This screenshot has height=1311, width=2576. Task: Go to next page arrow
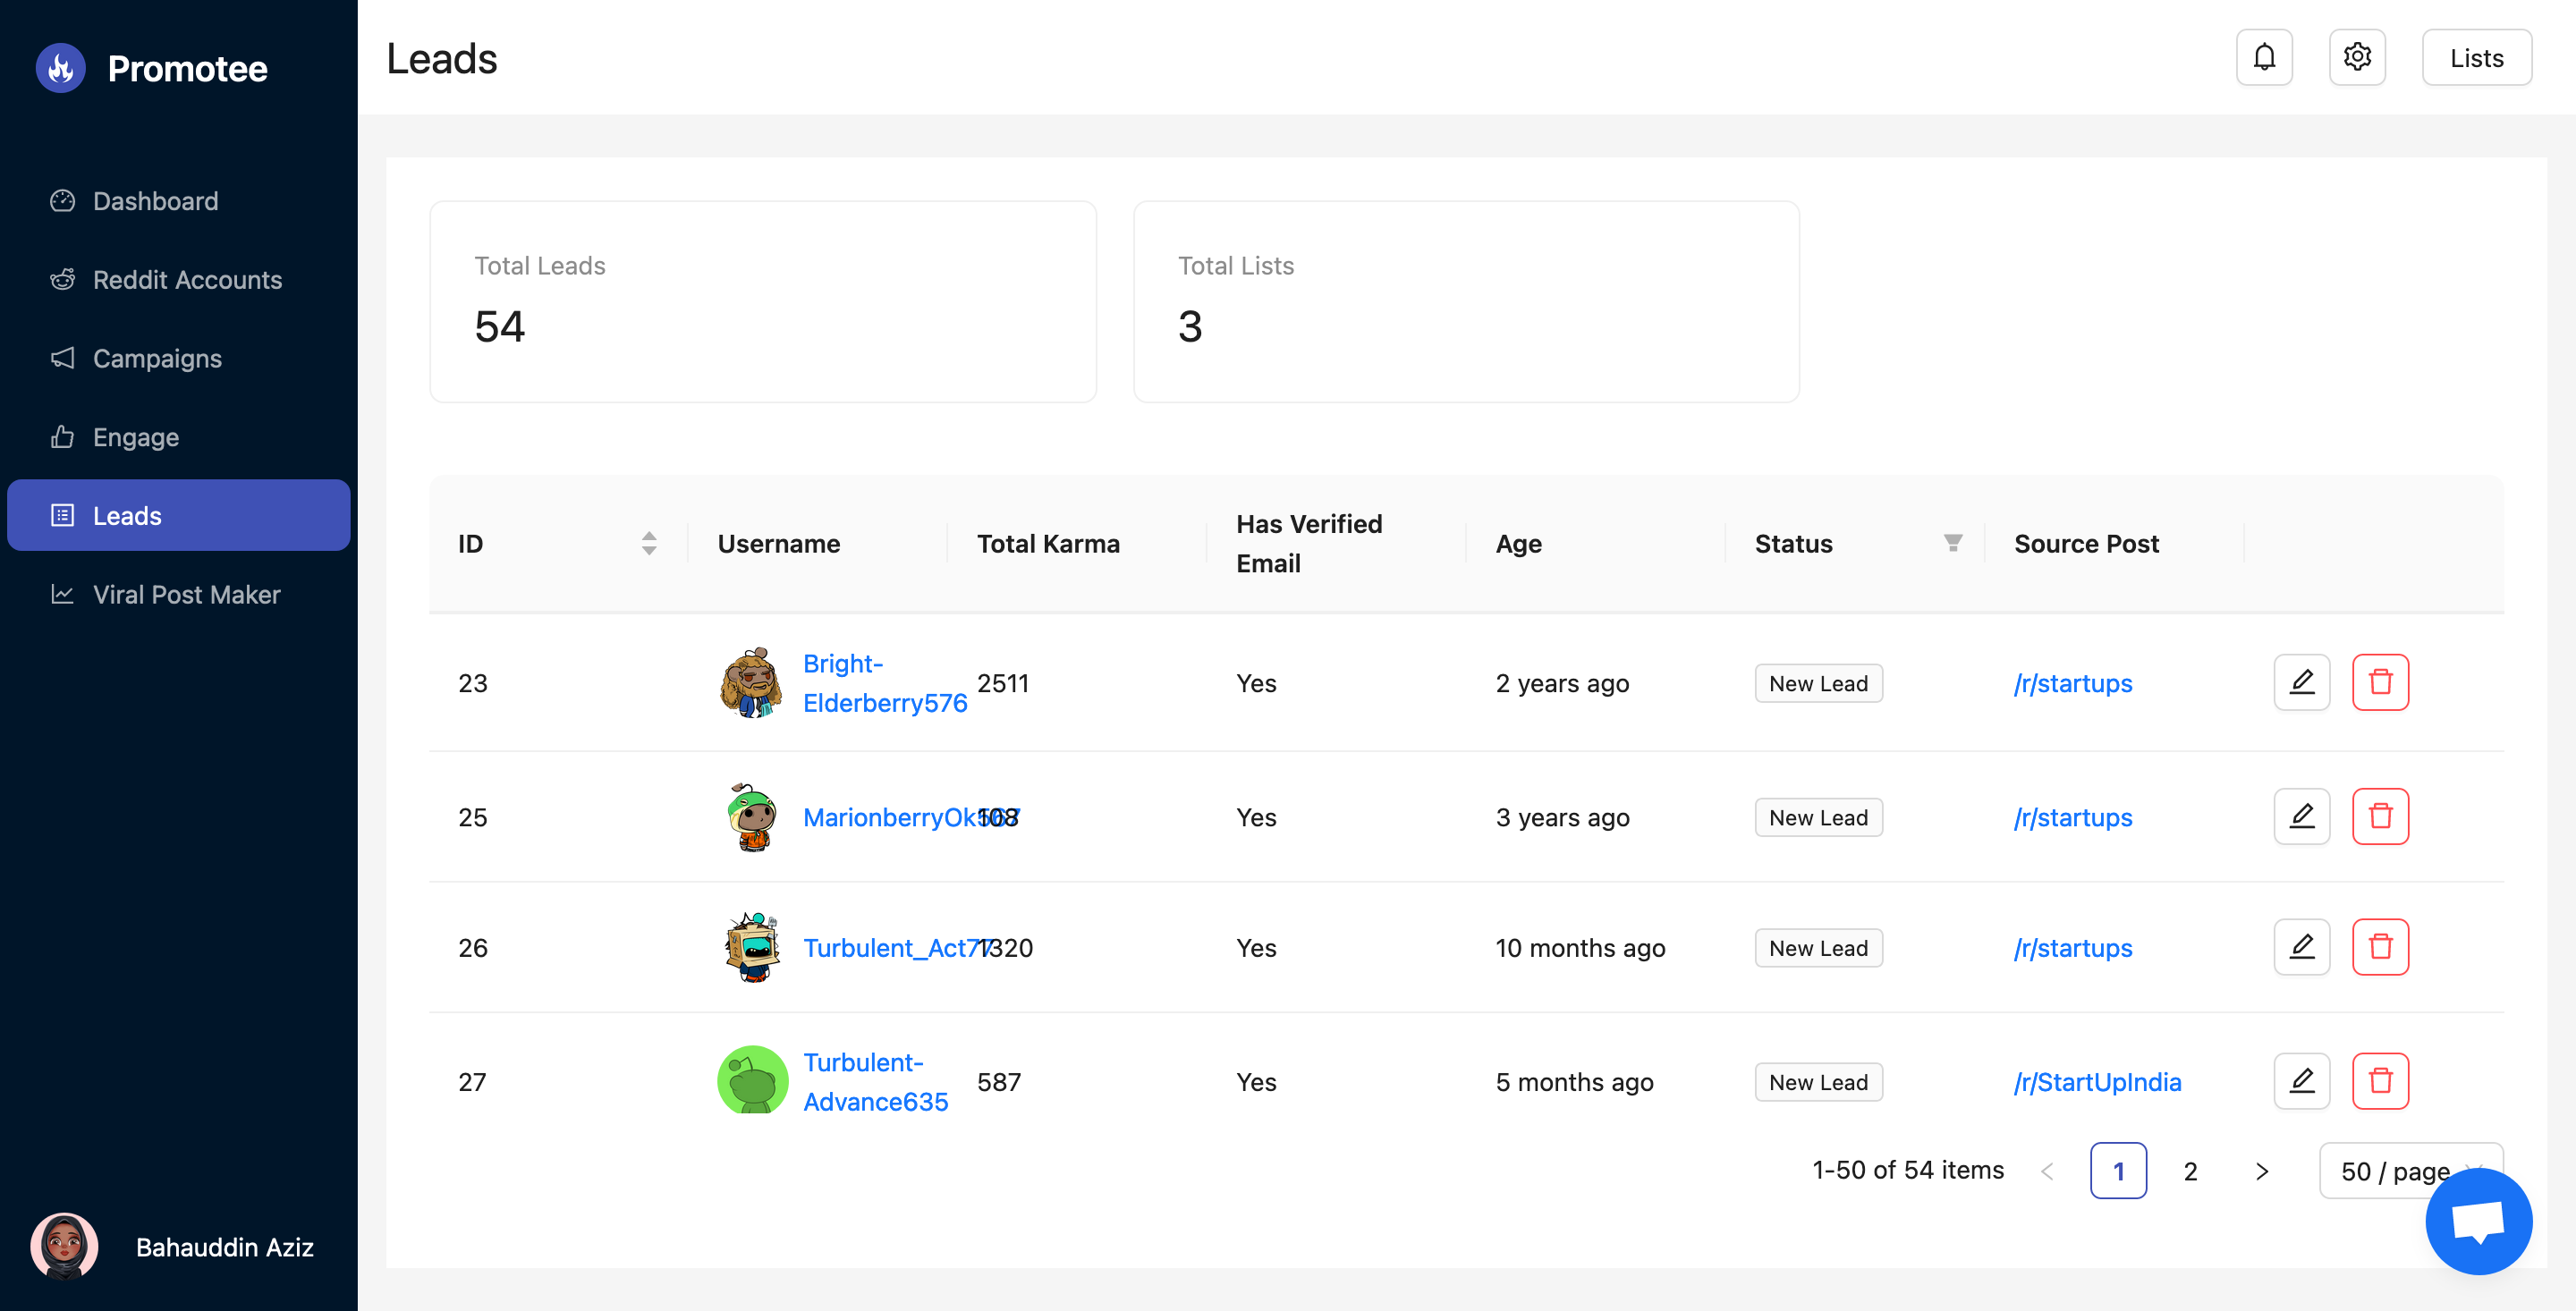pos(2262,1171)
